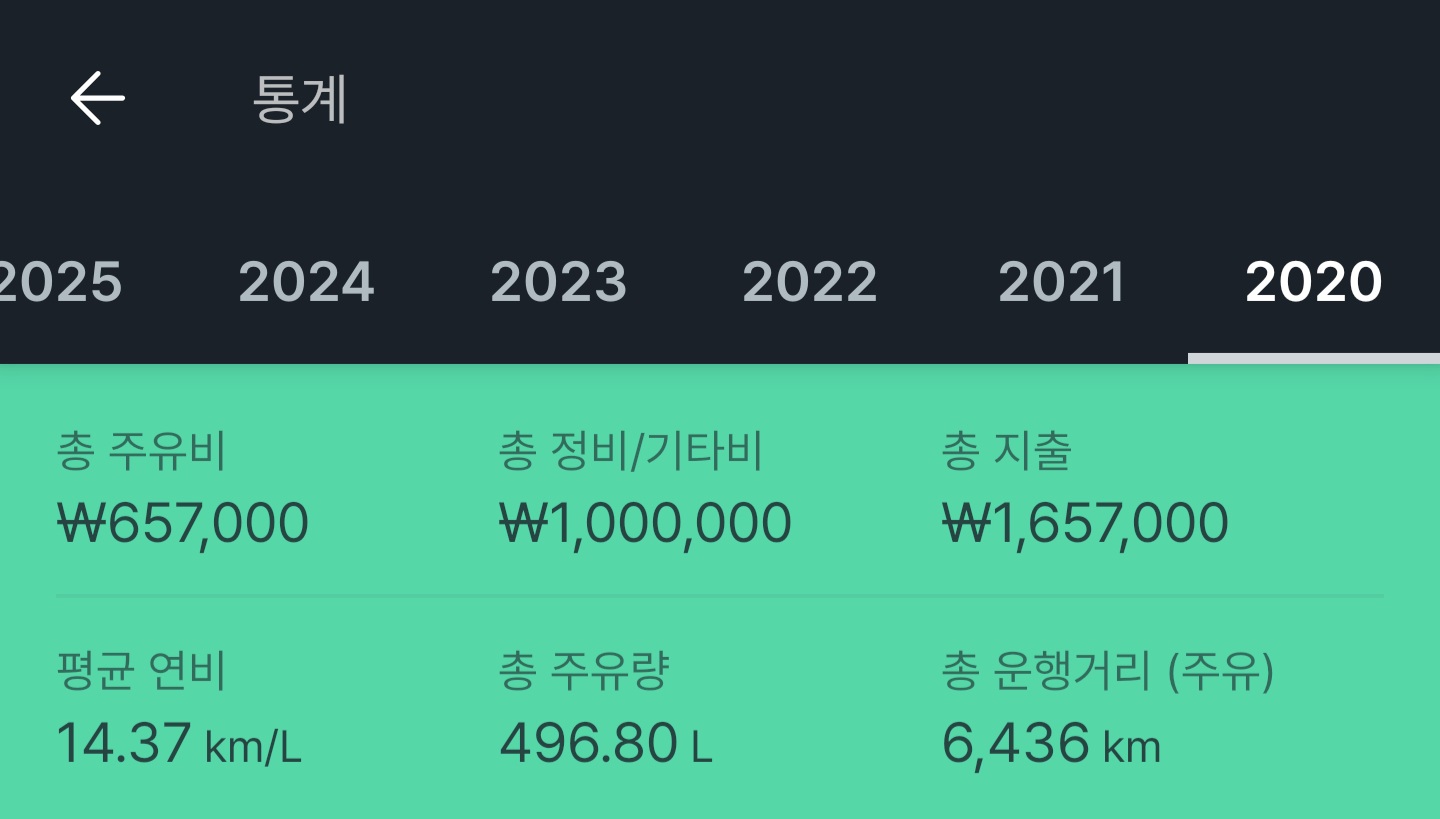The width and height of the screenshot is (1440, 819).
Task: Tap the ₩1,000,000 maintenance cost value
Action: click(x=645, y=523)
